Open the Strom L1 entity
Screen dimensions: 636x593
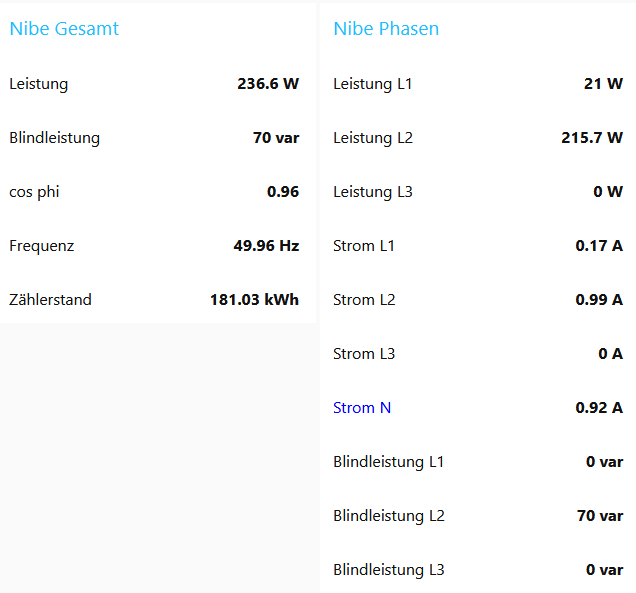[364, 246]
